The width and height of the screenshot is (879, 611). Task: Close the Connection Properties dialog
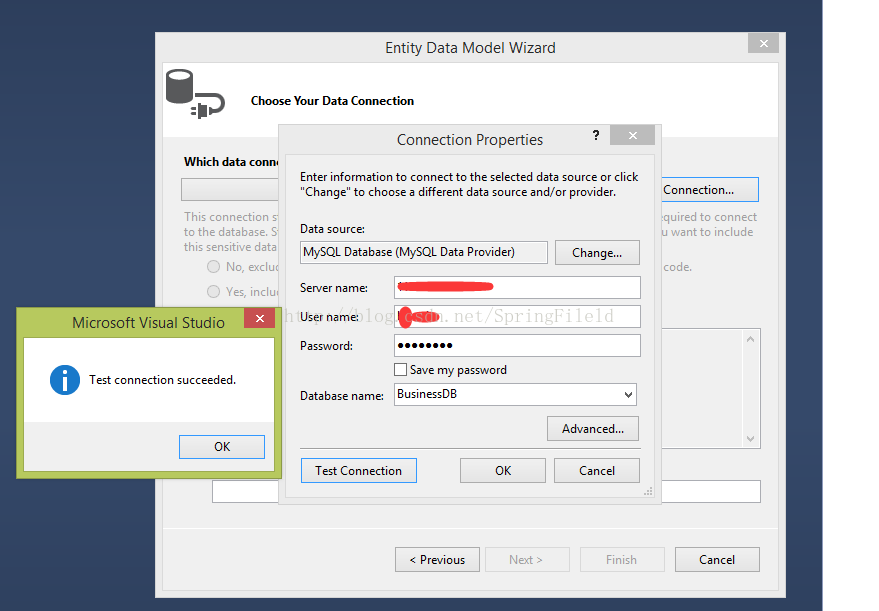[632, 135]
